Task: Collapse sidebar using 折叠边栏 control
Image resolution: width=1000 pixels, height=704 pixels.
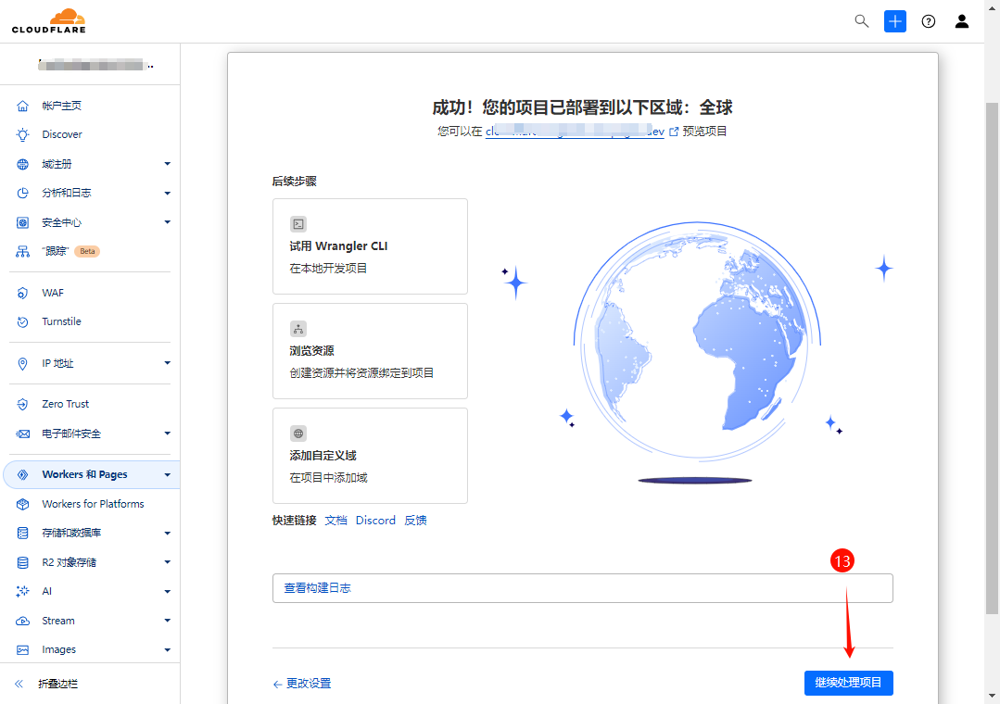Action: tap(56, 684)
